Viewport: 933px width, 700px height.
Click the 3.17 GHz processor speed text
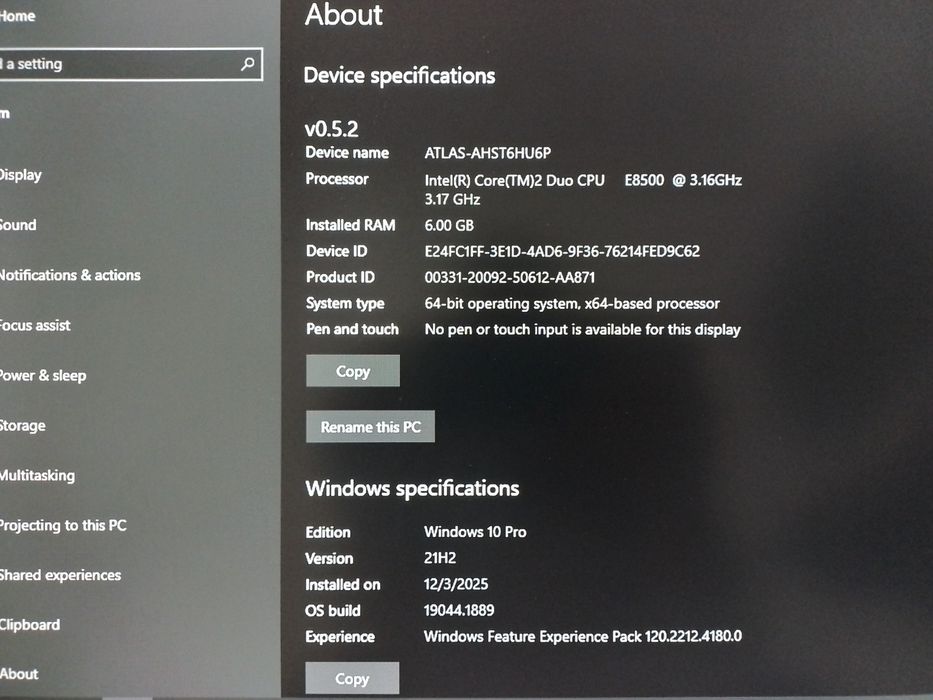pyautogui.click(x=452, y=199)
